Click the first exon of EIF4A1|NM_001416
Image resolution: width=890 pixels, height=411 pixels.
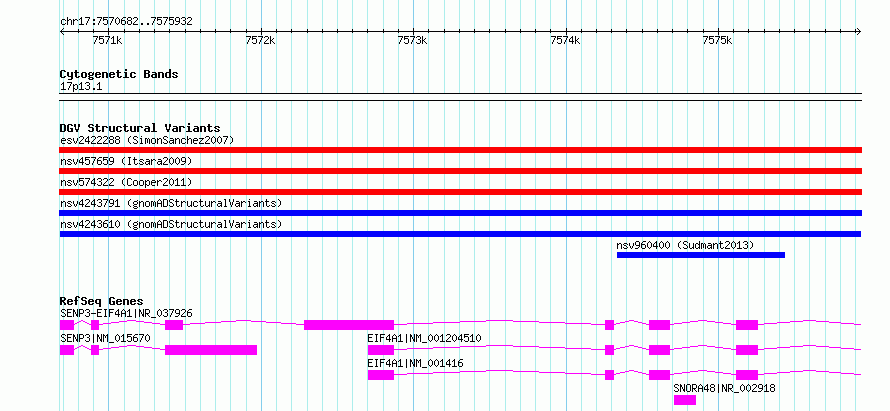380,375
